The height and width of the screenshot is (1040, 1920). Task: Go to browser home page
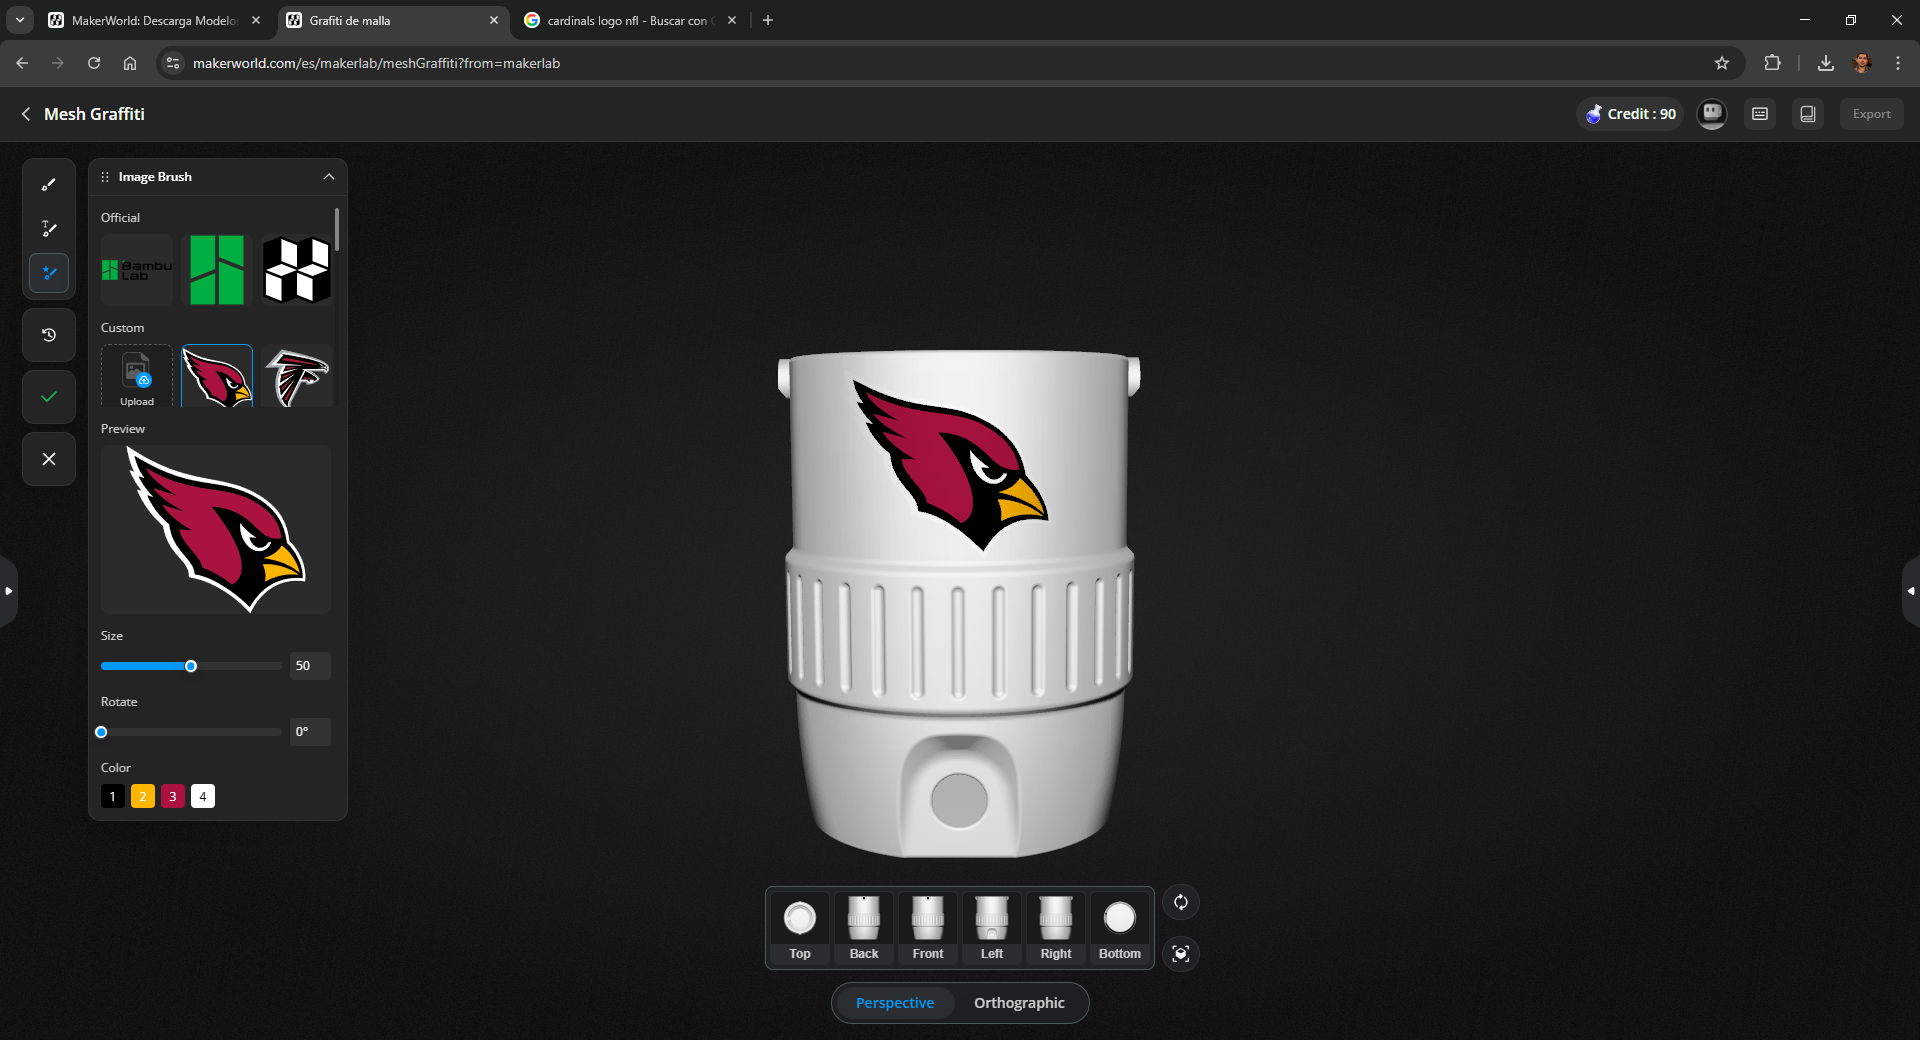pos(130,63)
